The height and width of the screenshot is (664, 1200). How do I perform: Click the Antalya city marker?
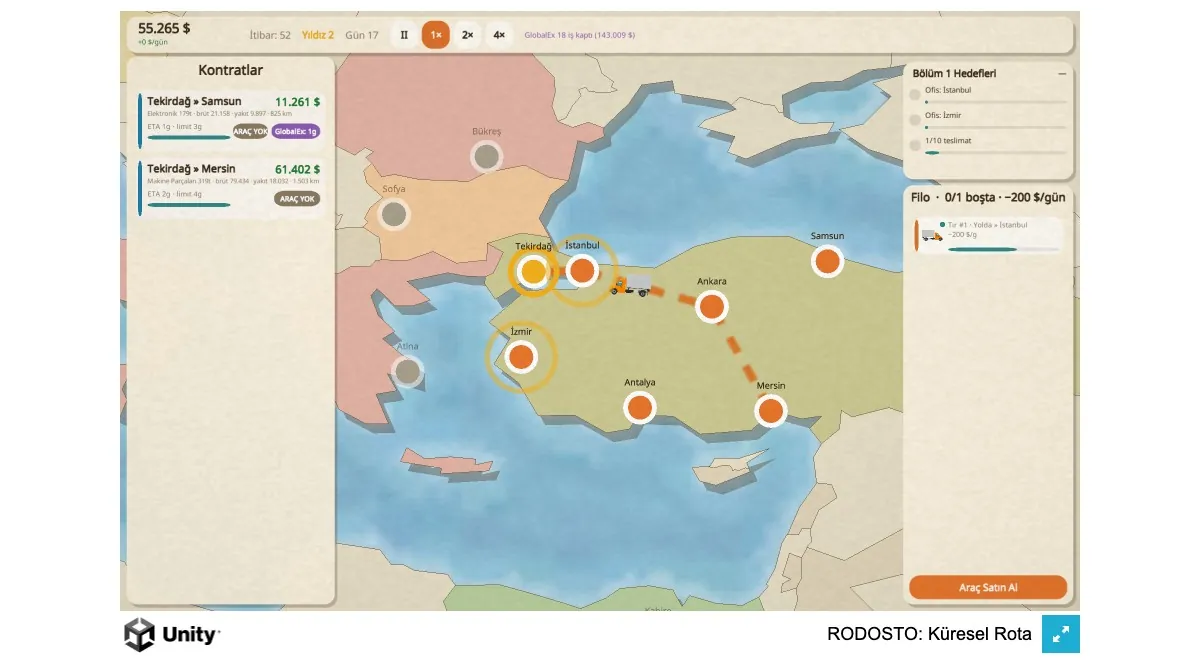(640, 407)
